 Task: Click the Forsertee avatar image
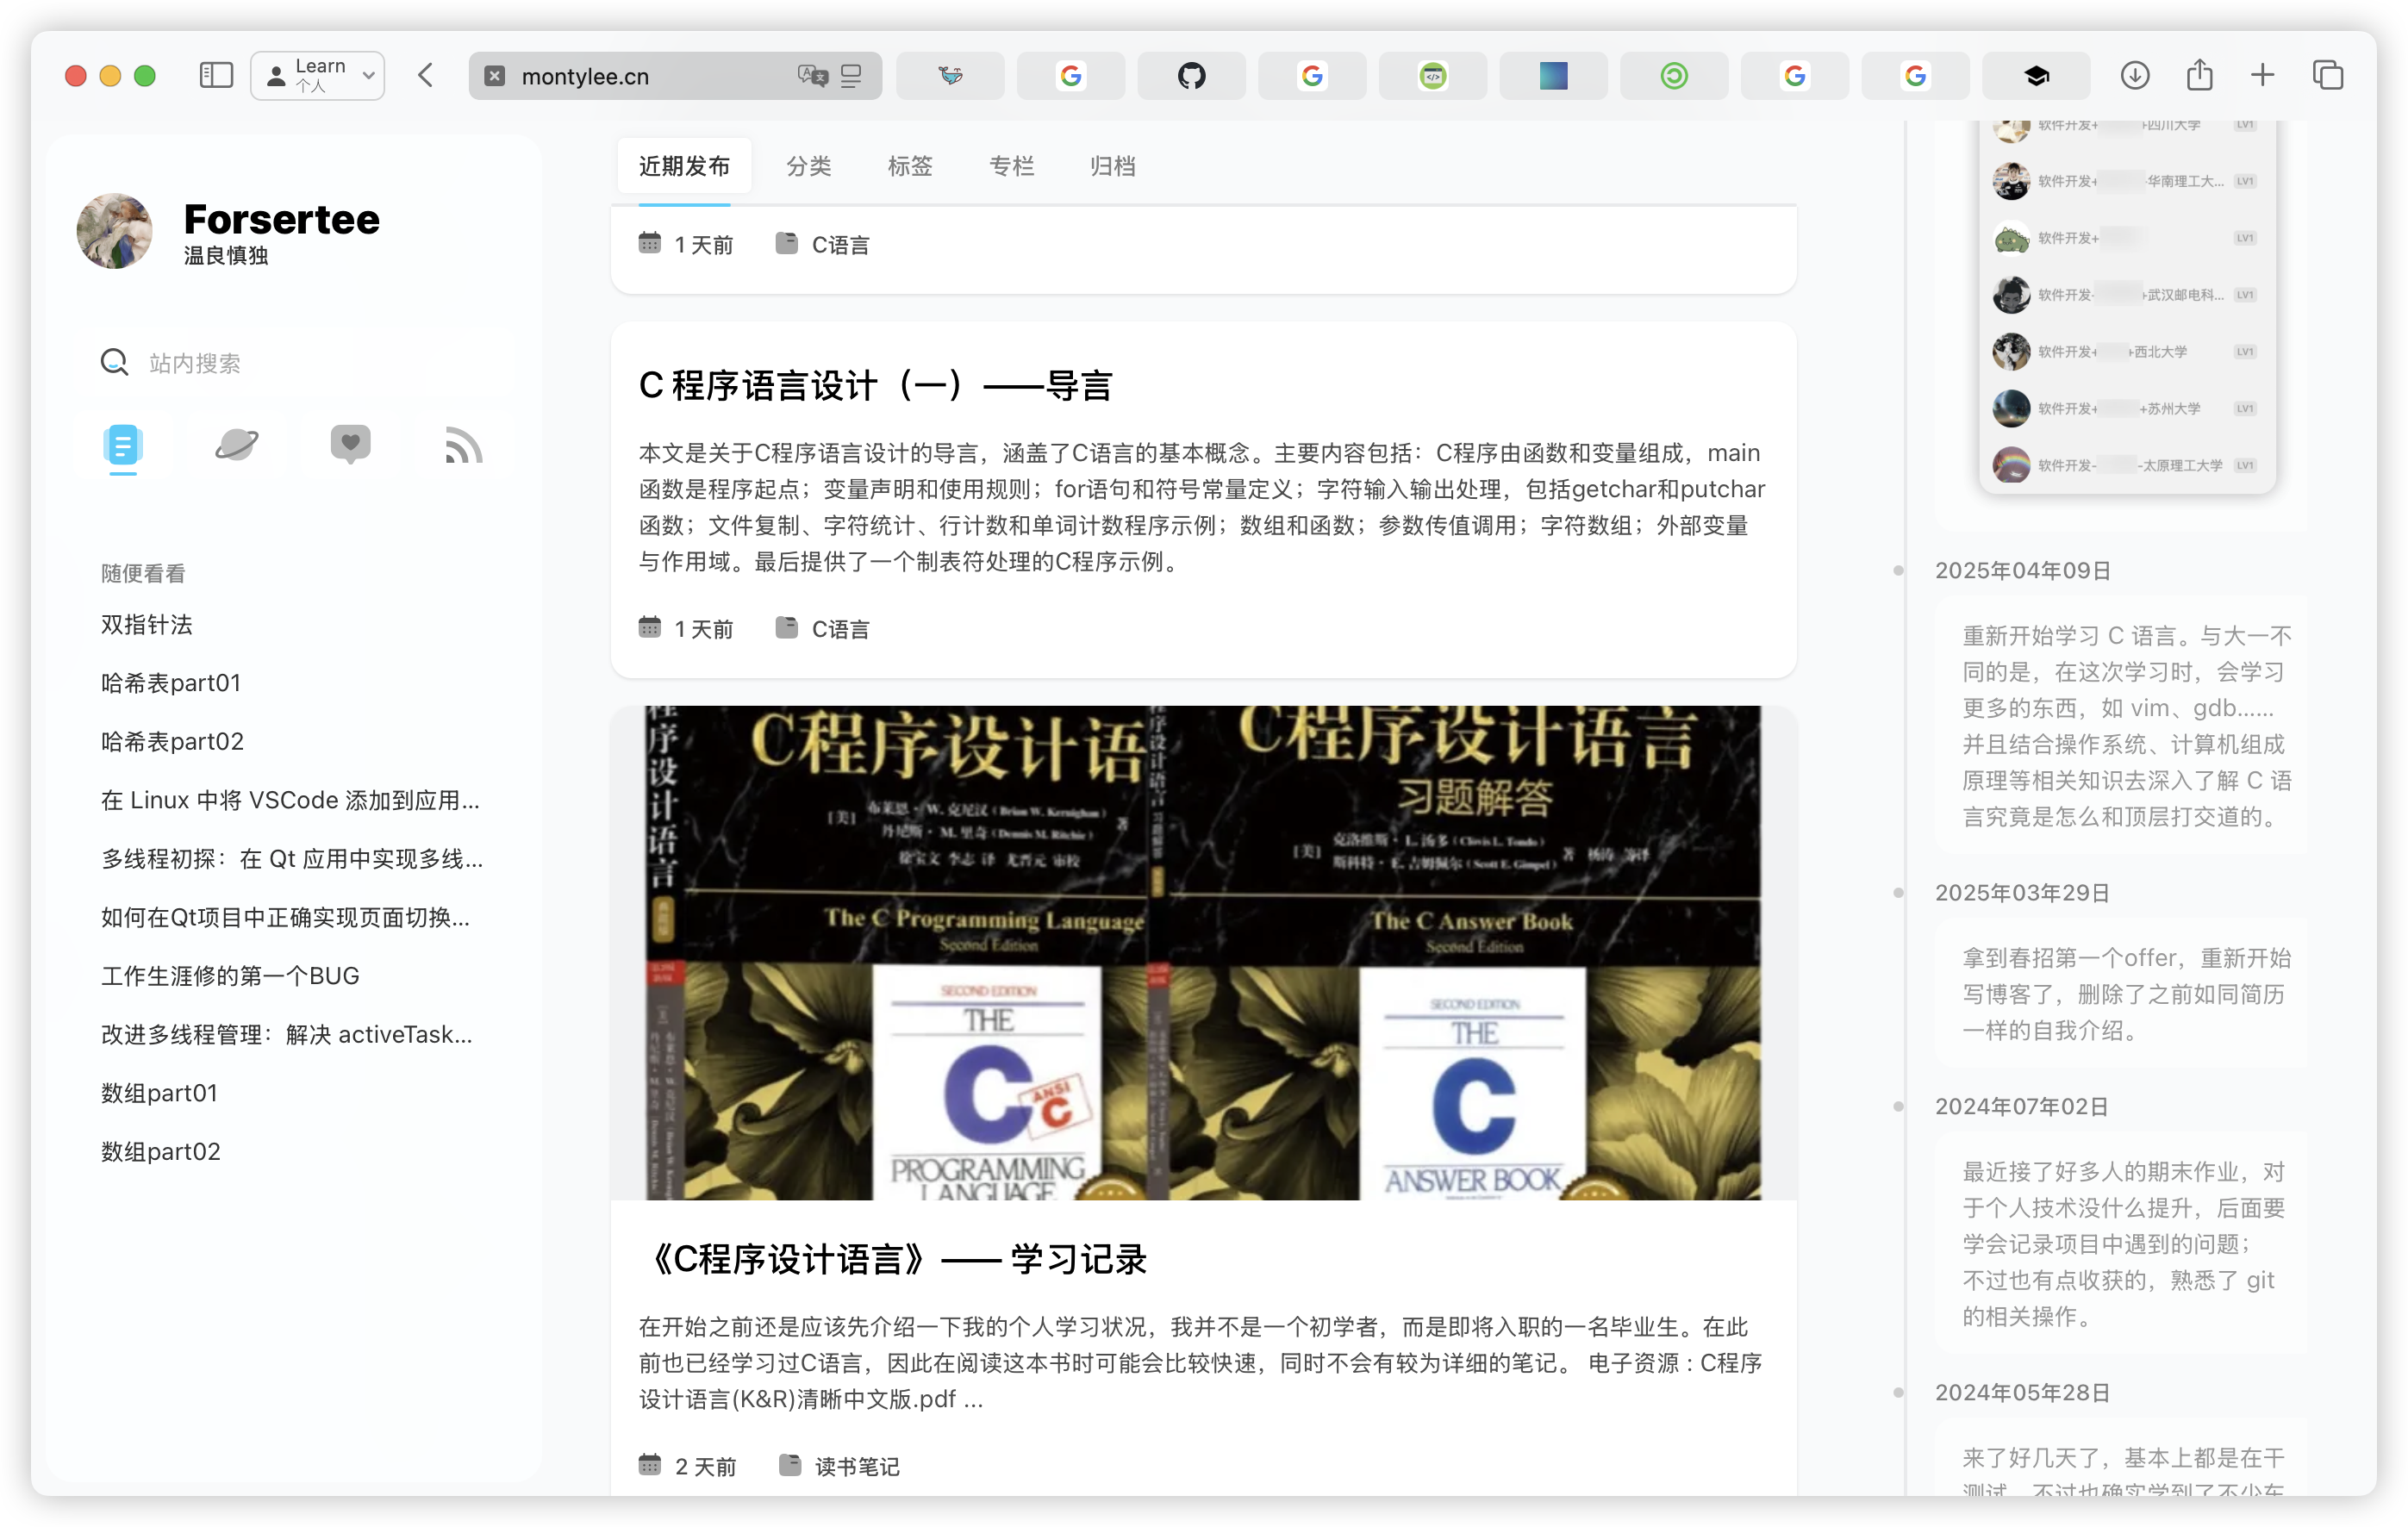point(115,231)
